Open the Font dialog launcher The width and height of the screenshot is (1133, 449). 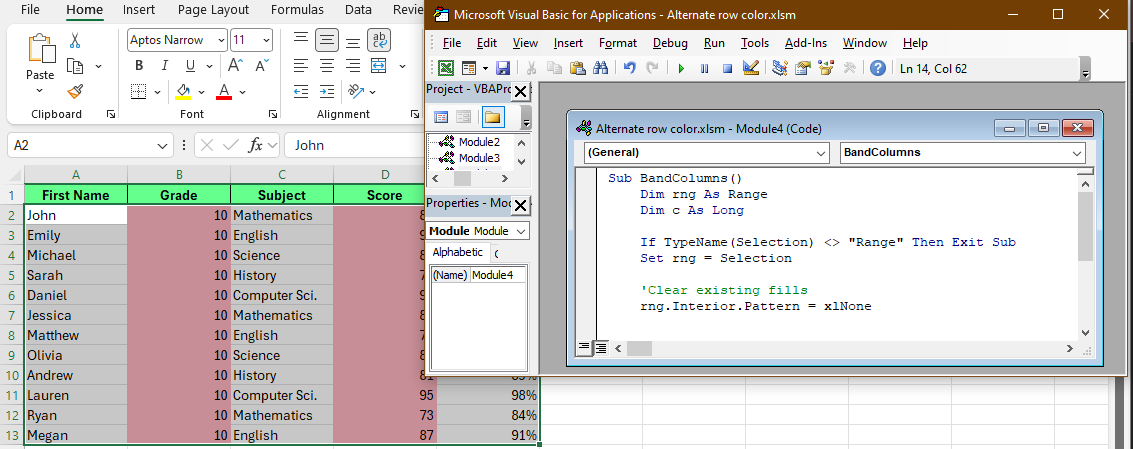(x=272, y=114)
